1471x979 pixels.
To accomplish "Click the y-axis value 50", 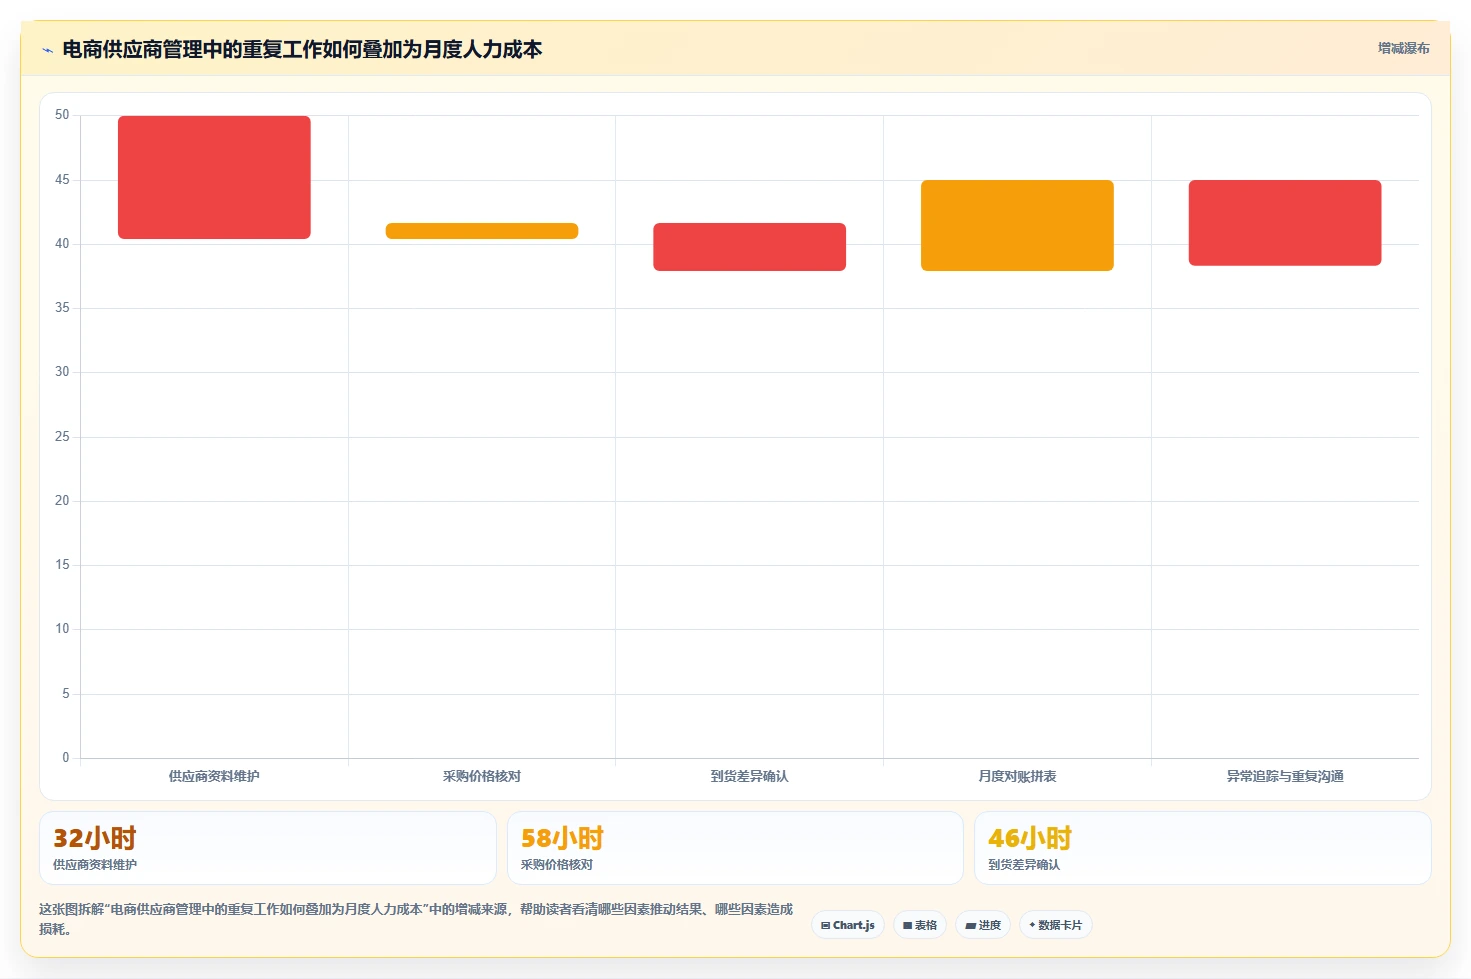I will pyautogui.click(x=62, y=115).
